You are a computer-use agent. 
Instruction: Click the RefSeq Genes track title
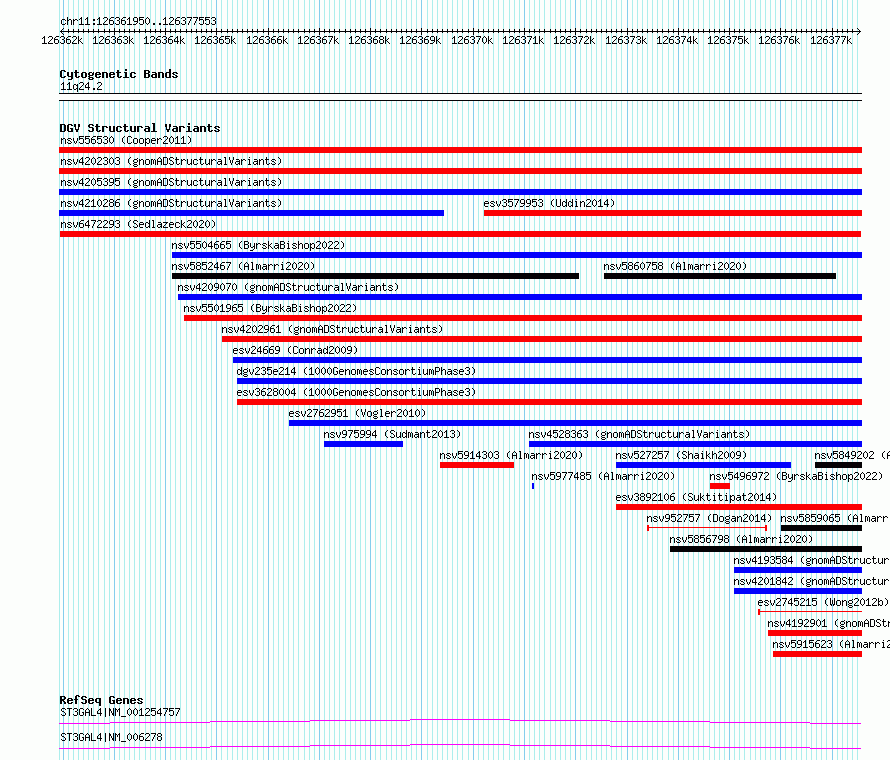(101, 700)
